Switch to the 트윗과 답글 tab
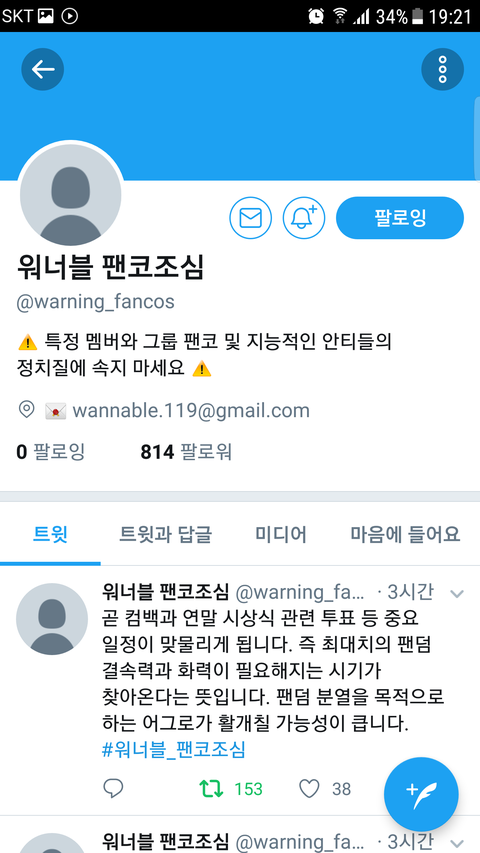This screenshot has width=480, height=853. [165, 535]
